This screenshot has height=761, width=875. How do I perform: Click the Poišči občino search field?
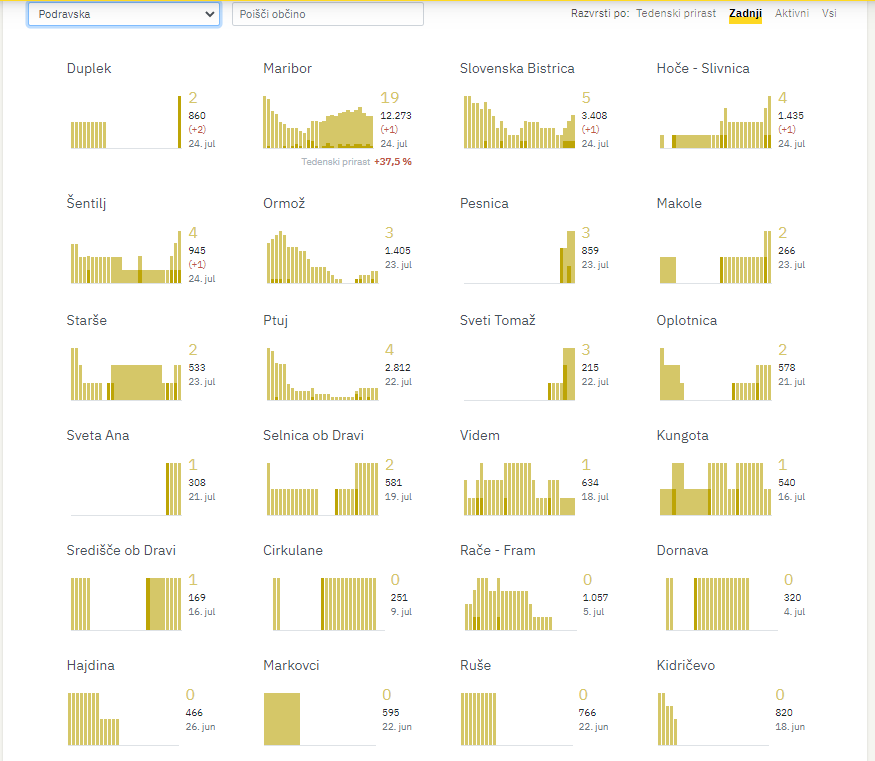coord(328,14)
